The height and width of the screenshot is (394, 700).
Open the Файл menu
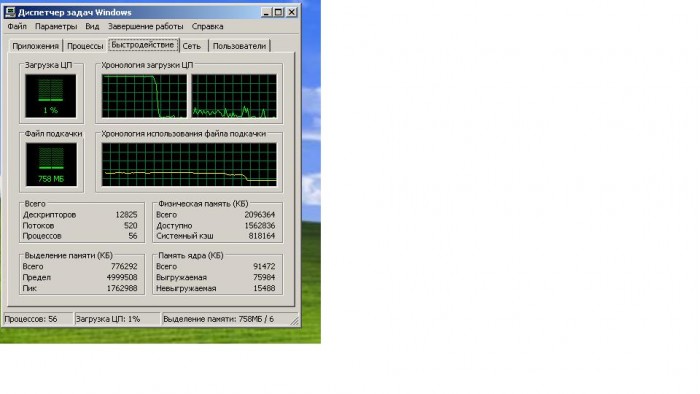17,26
